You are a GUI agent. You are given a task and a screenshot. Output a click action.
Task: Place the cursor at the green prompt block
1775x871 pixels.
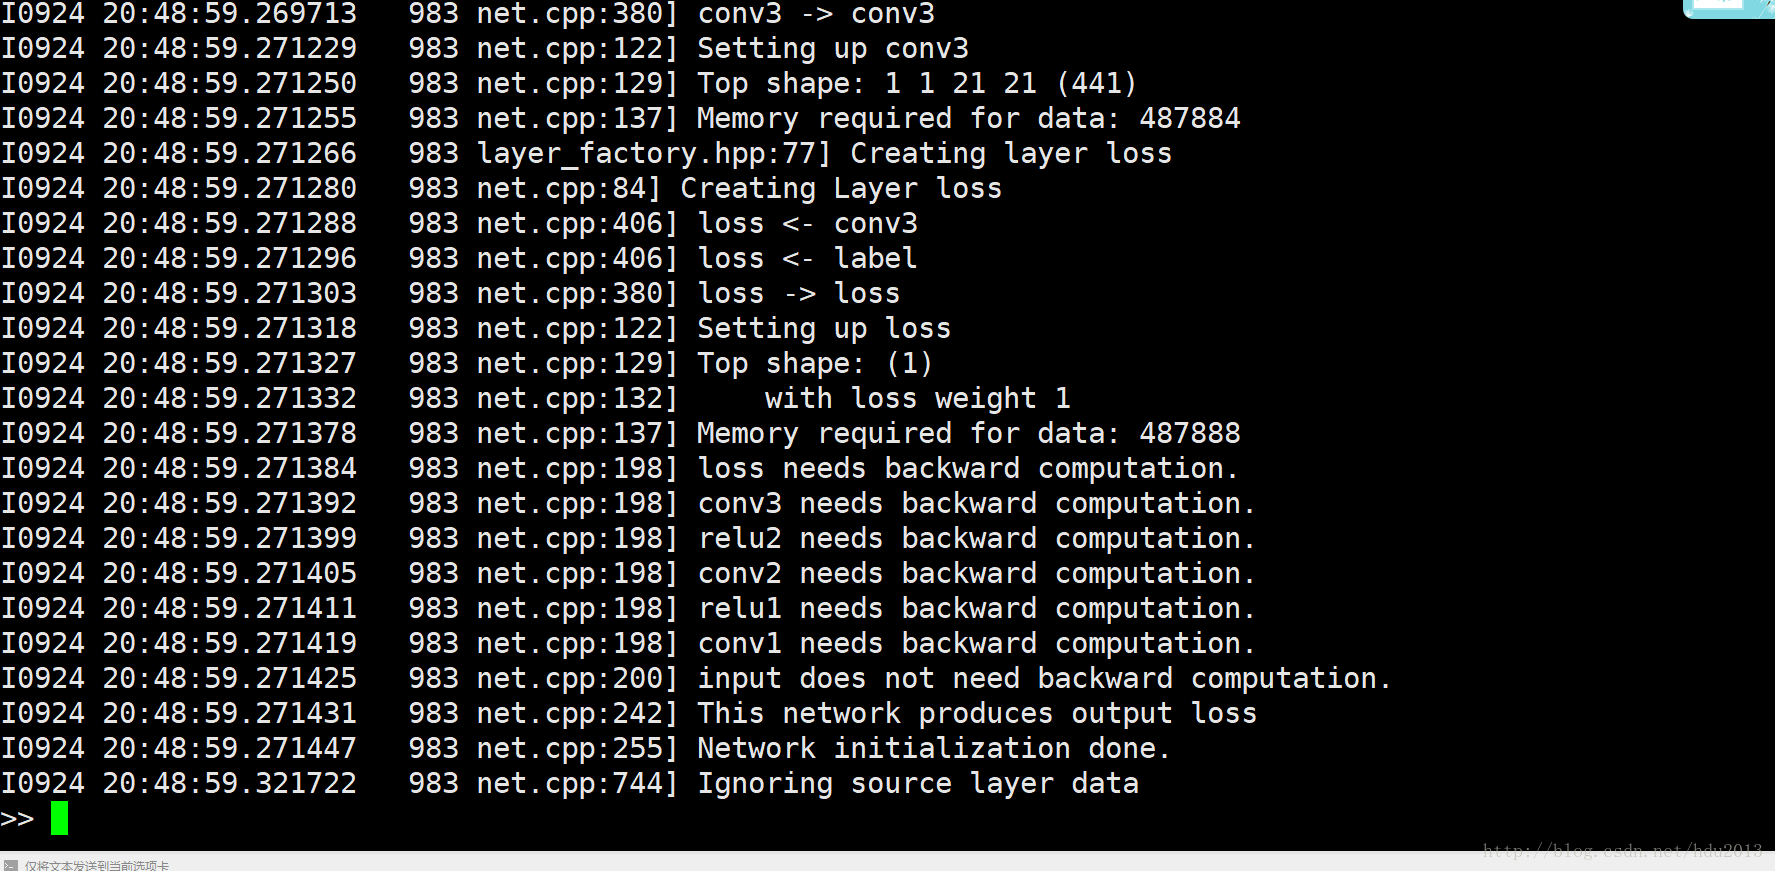tap(60, 818)
